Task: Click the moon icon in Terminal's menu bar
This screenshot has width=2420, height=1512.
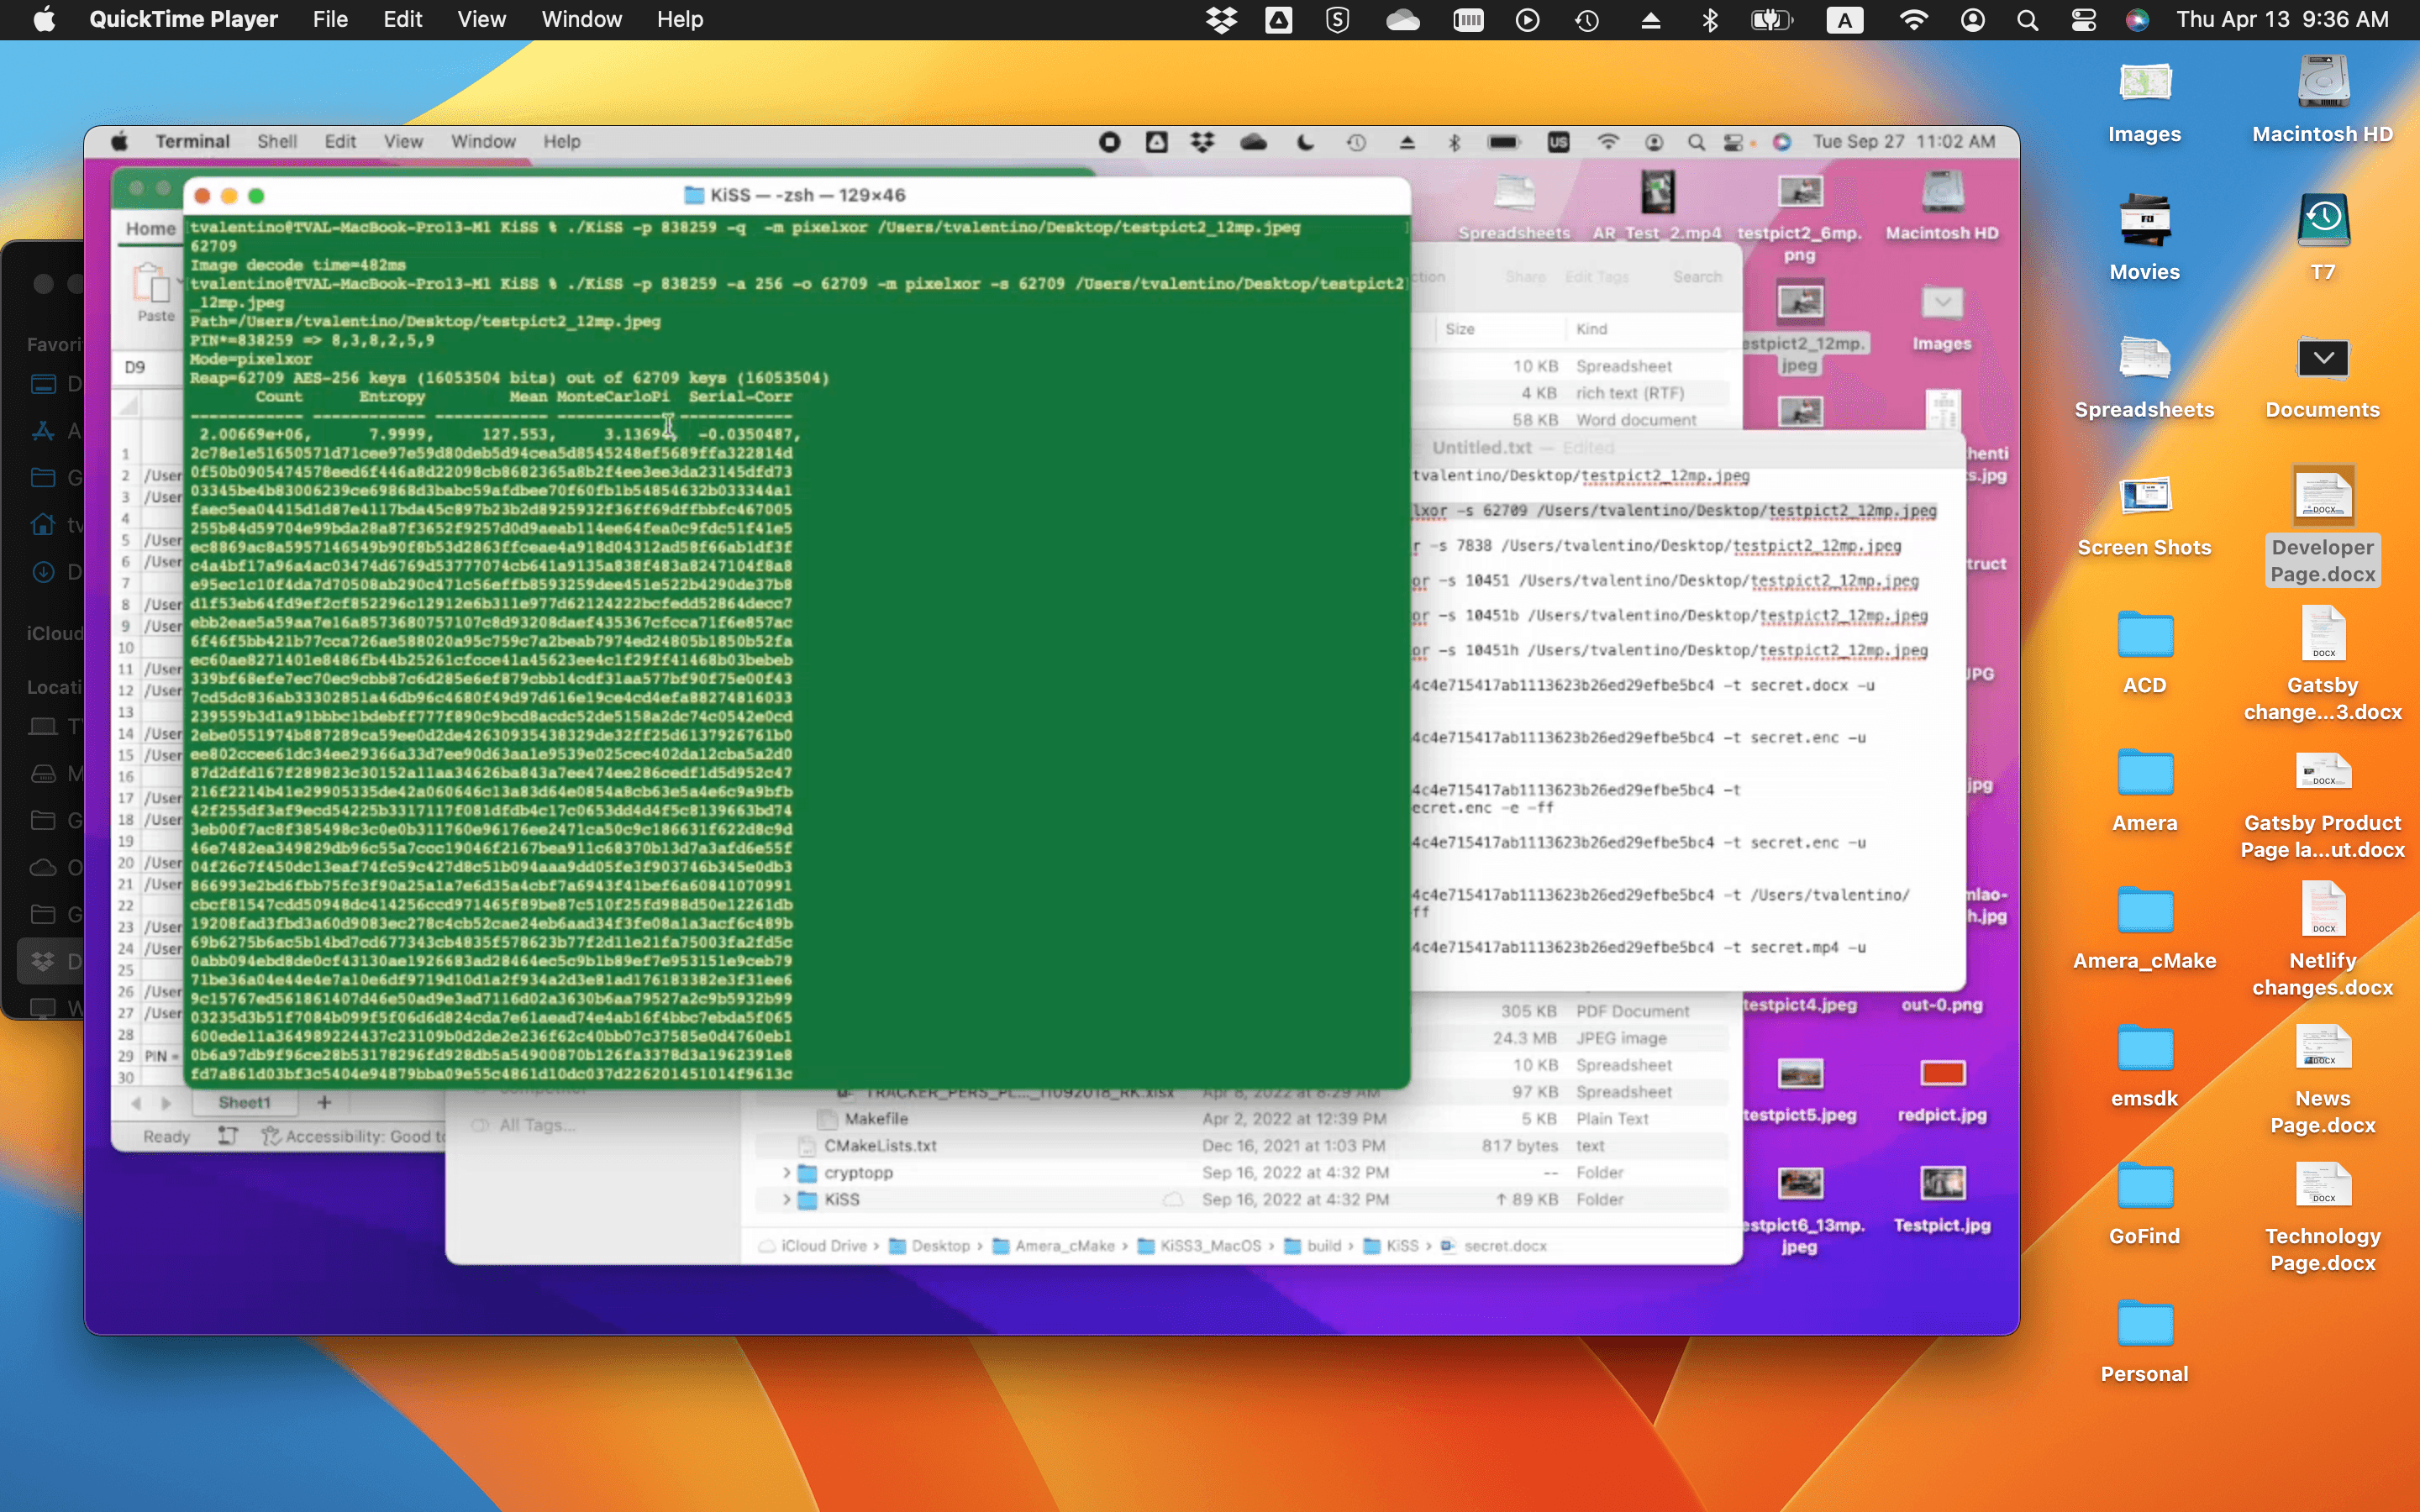Action: point(1305,142)
